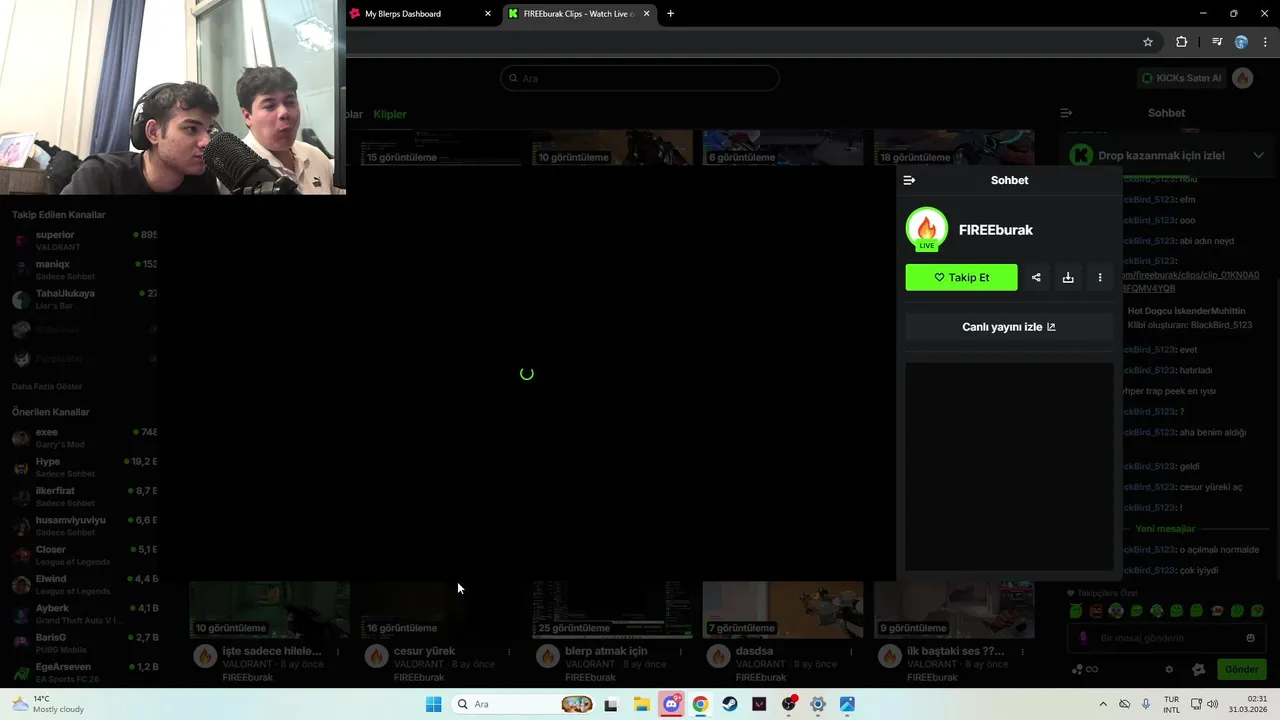Open ilkerfirat channel in sidebar
The height and width of the screenshot is (720, 1280).
(84, 496)
